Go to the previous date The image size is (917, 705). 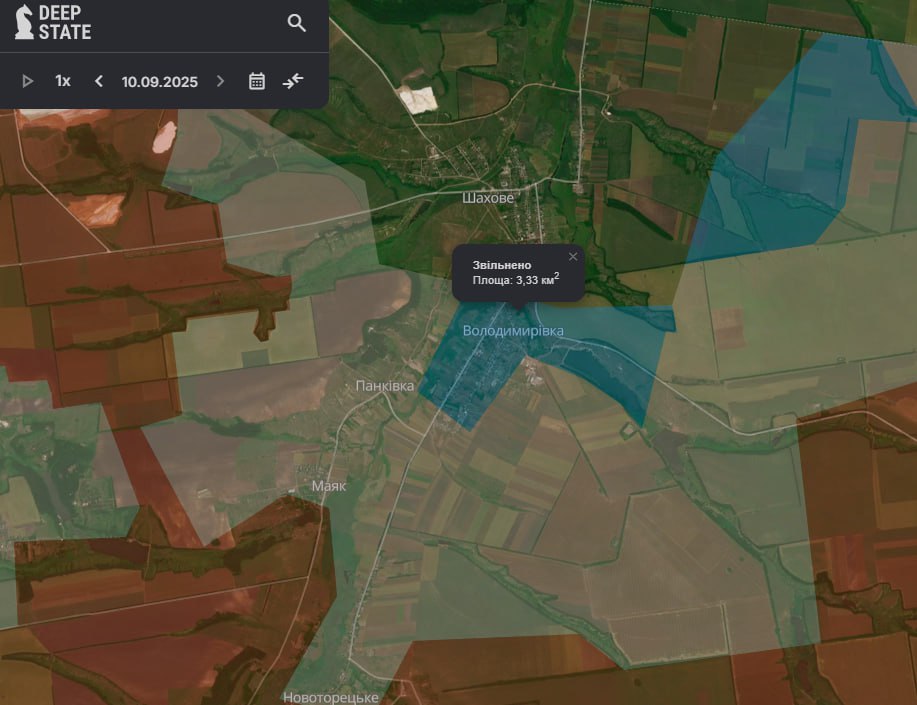click(x=98, y=81)
